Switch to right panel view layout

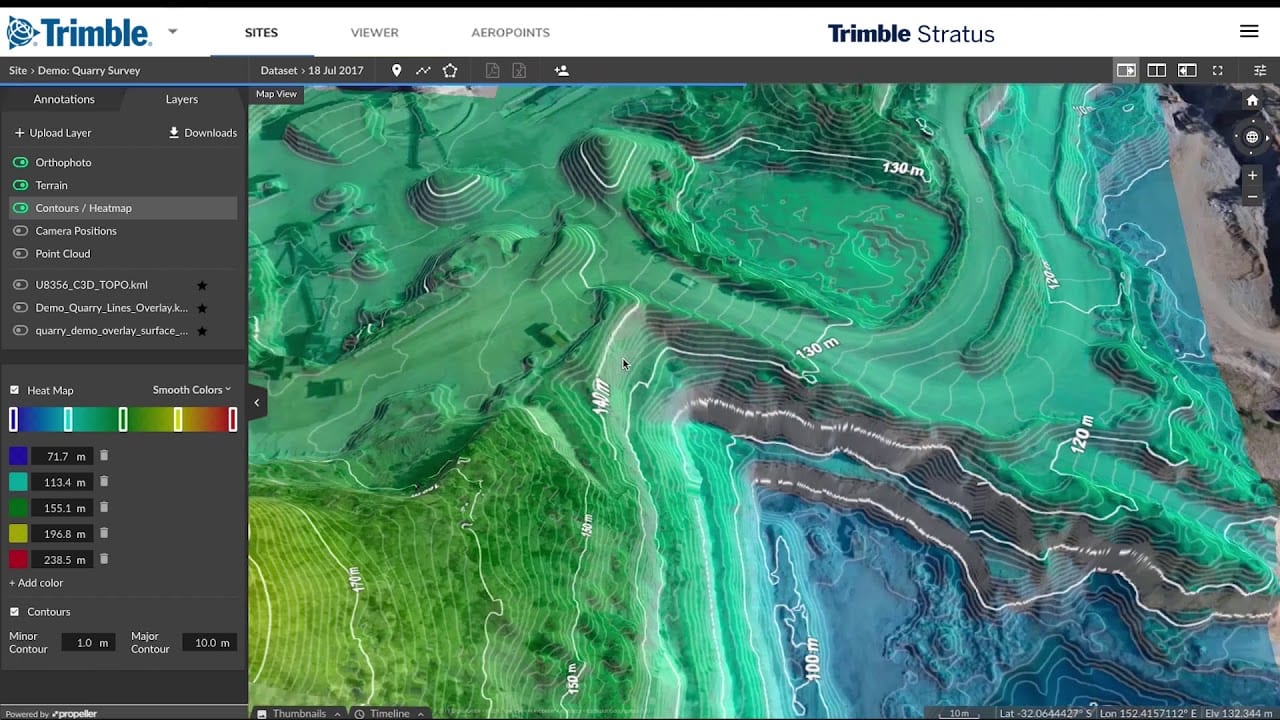click(1187, 71)
